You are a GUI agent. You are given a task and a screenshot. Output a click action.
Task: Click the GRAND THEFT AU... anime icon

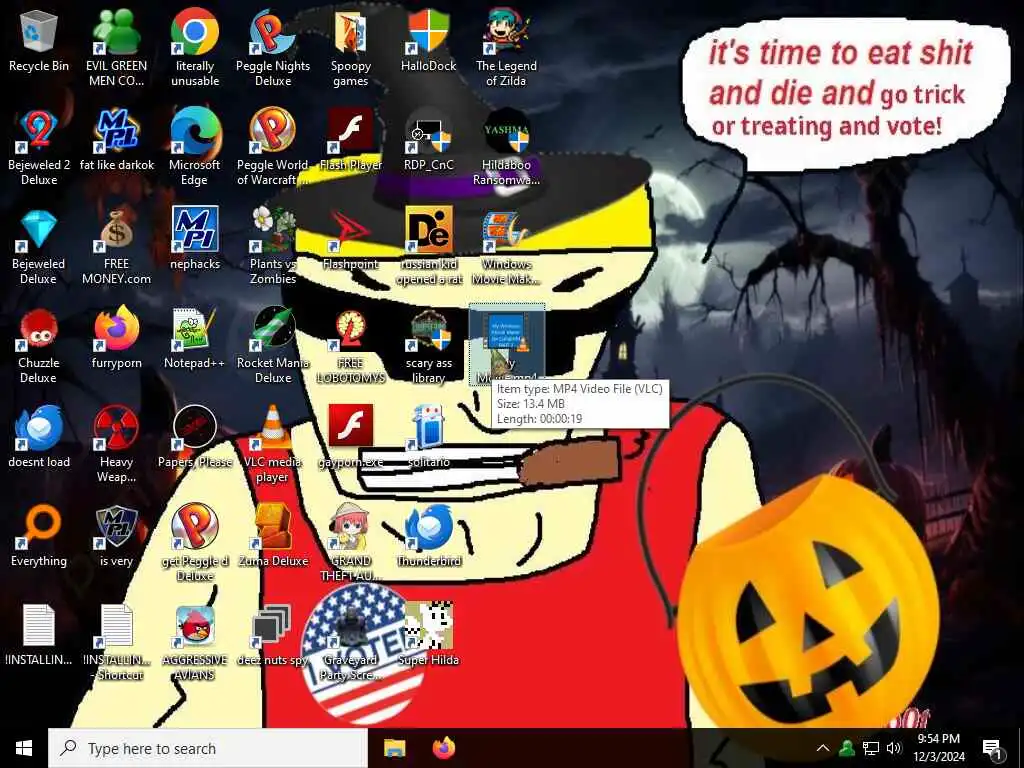click(351, 528)
